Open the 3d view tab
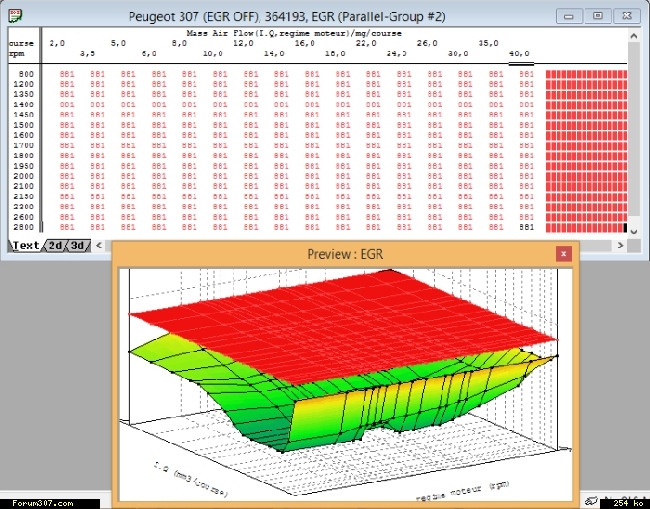650x509 pixels. [78, 245]
